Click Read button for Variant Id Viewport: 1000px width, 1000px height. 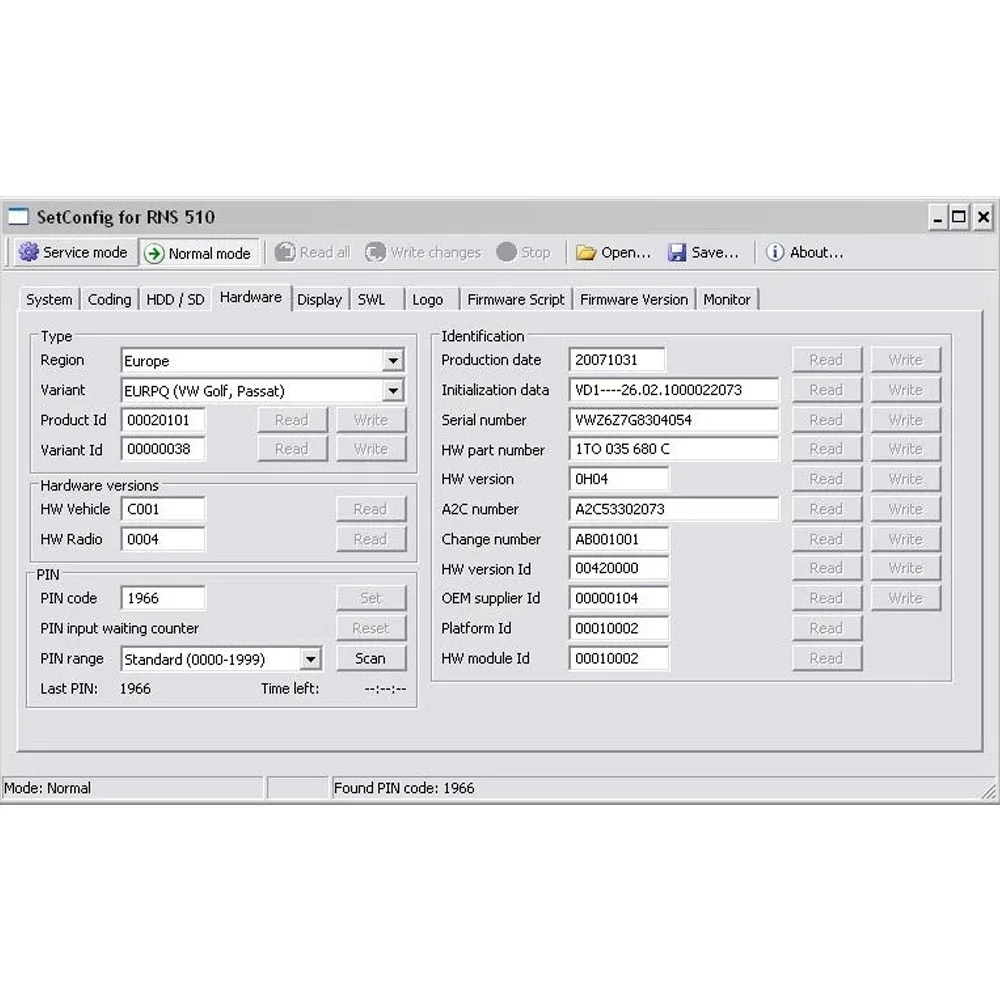coord(292,449)
